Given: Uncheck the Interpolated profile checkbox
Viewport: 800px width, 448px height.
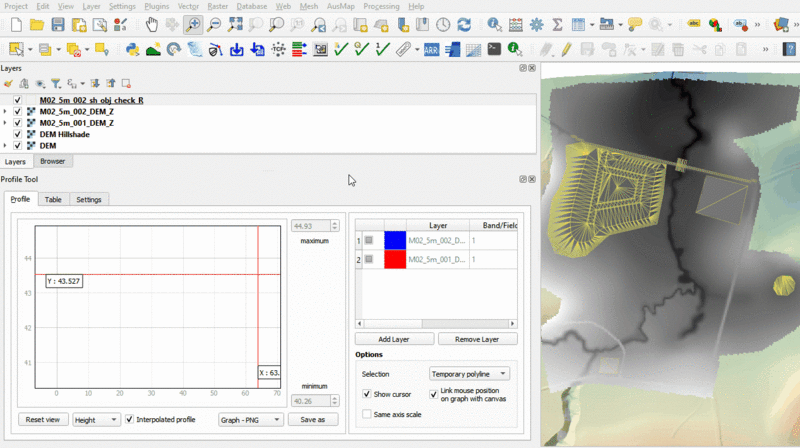Looking at the screenshot, I should (x=130, y=420).
